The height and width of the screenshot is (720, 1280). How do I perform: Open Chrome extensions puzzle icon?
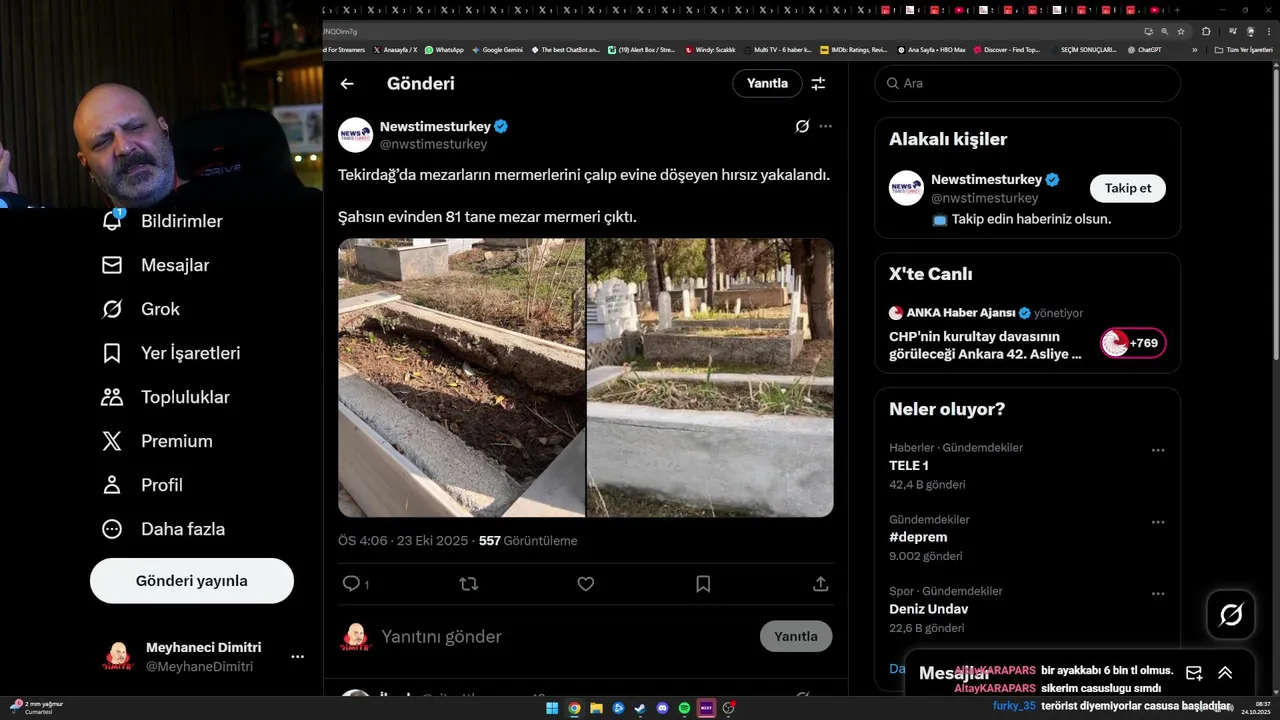1206,31
